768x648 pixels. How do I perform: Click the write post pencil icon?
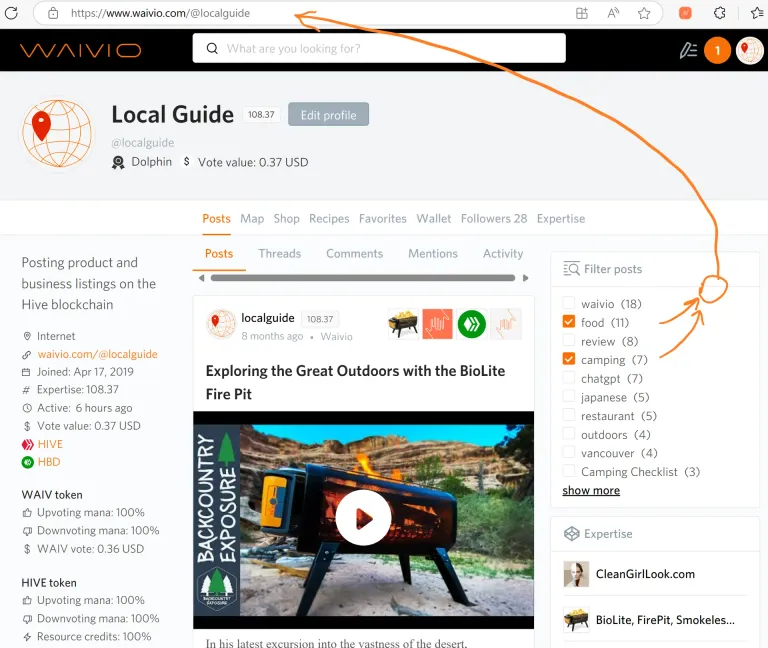pyautogui.click(x=688, y=50)
